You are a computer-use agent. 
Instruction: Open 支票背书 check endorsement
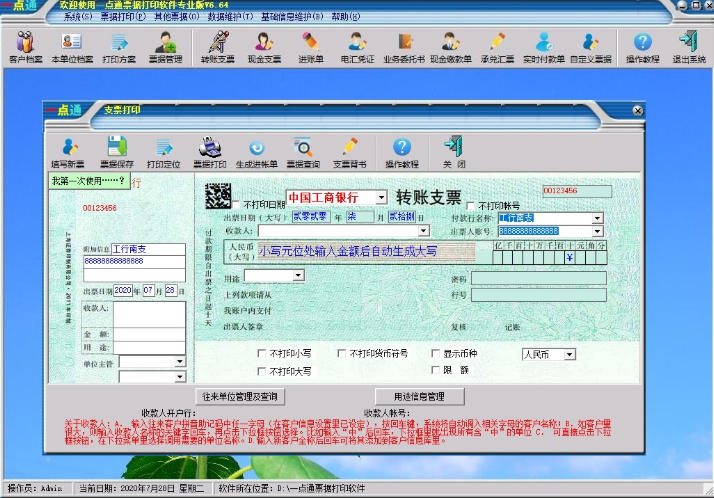[x=350, y=152]
